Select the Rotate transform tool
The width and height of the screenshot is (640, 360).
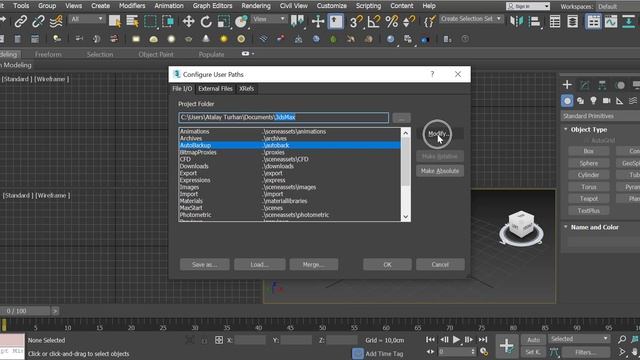point(206,21)
